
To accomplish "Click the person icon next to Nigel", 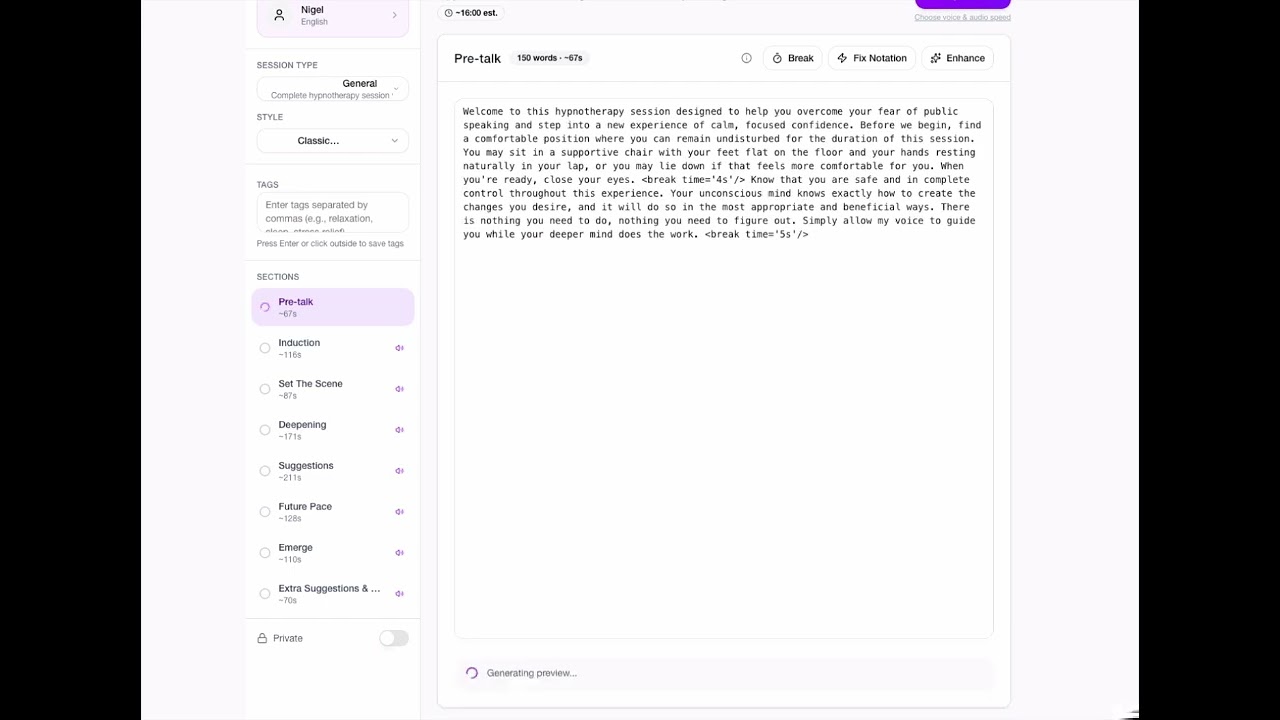I will [279, 15].
